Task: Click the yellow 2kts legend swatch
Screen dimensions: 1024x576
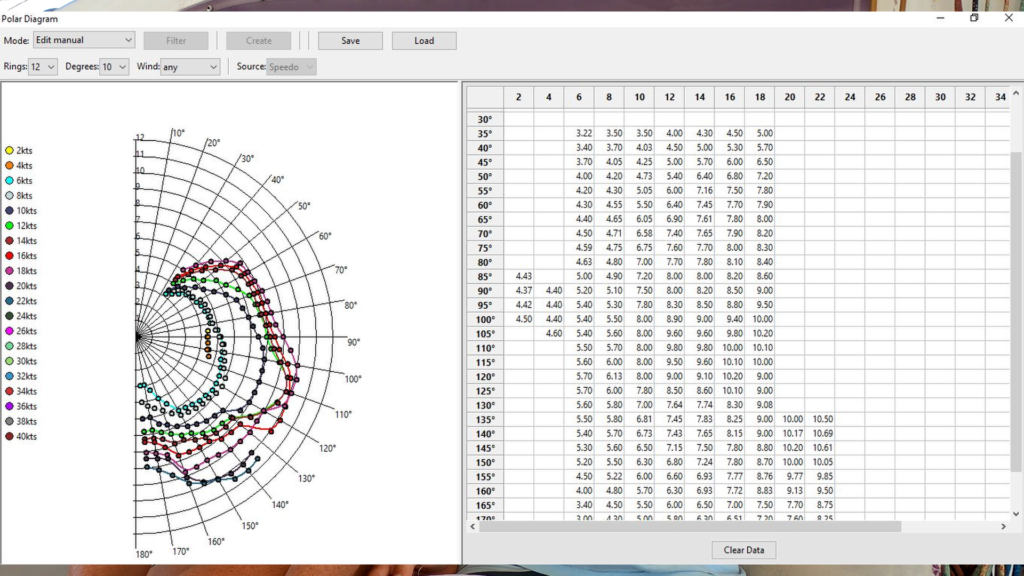Action: pyautogui.click(x=9, y=151)
